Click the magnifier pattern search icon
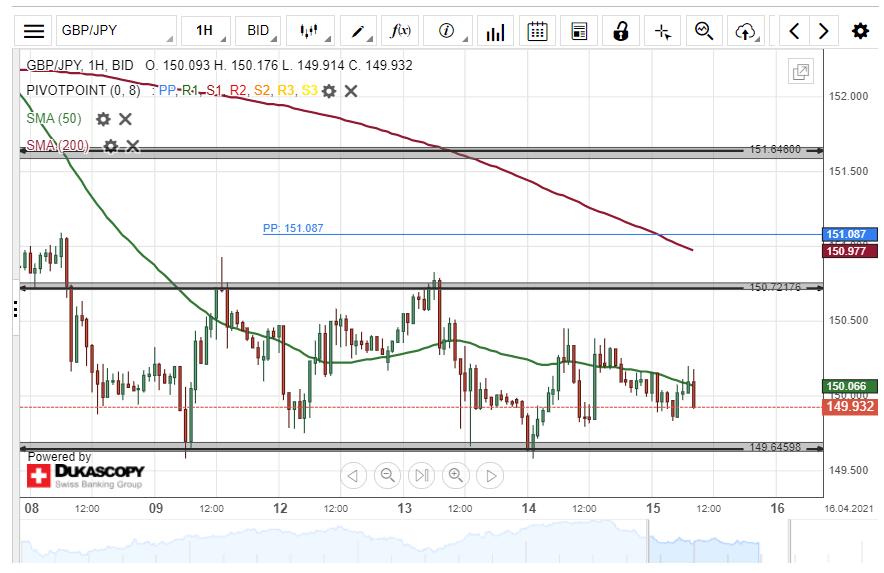 704,30
